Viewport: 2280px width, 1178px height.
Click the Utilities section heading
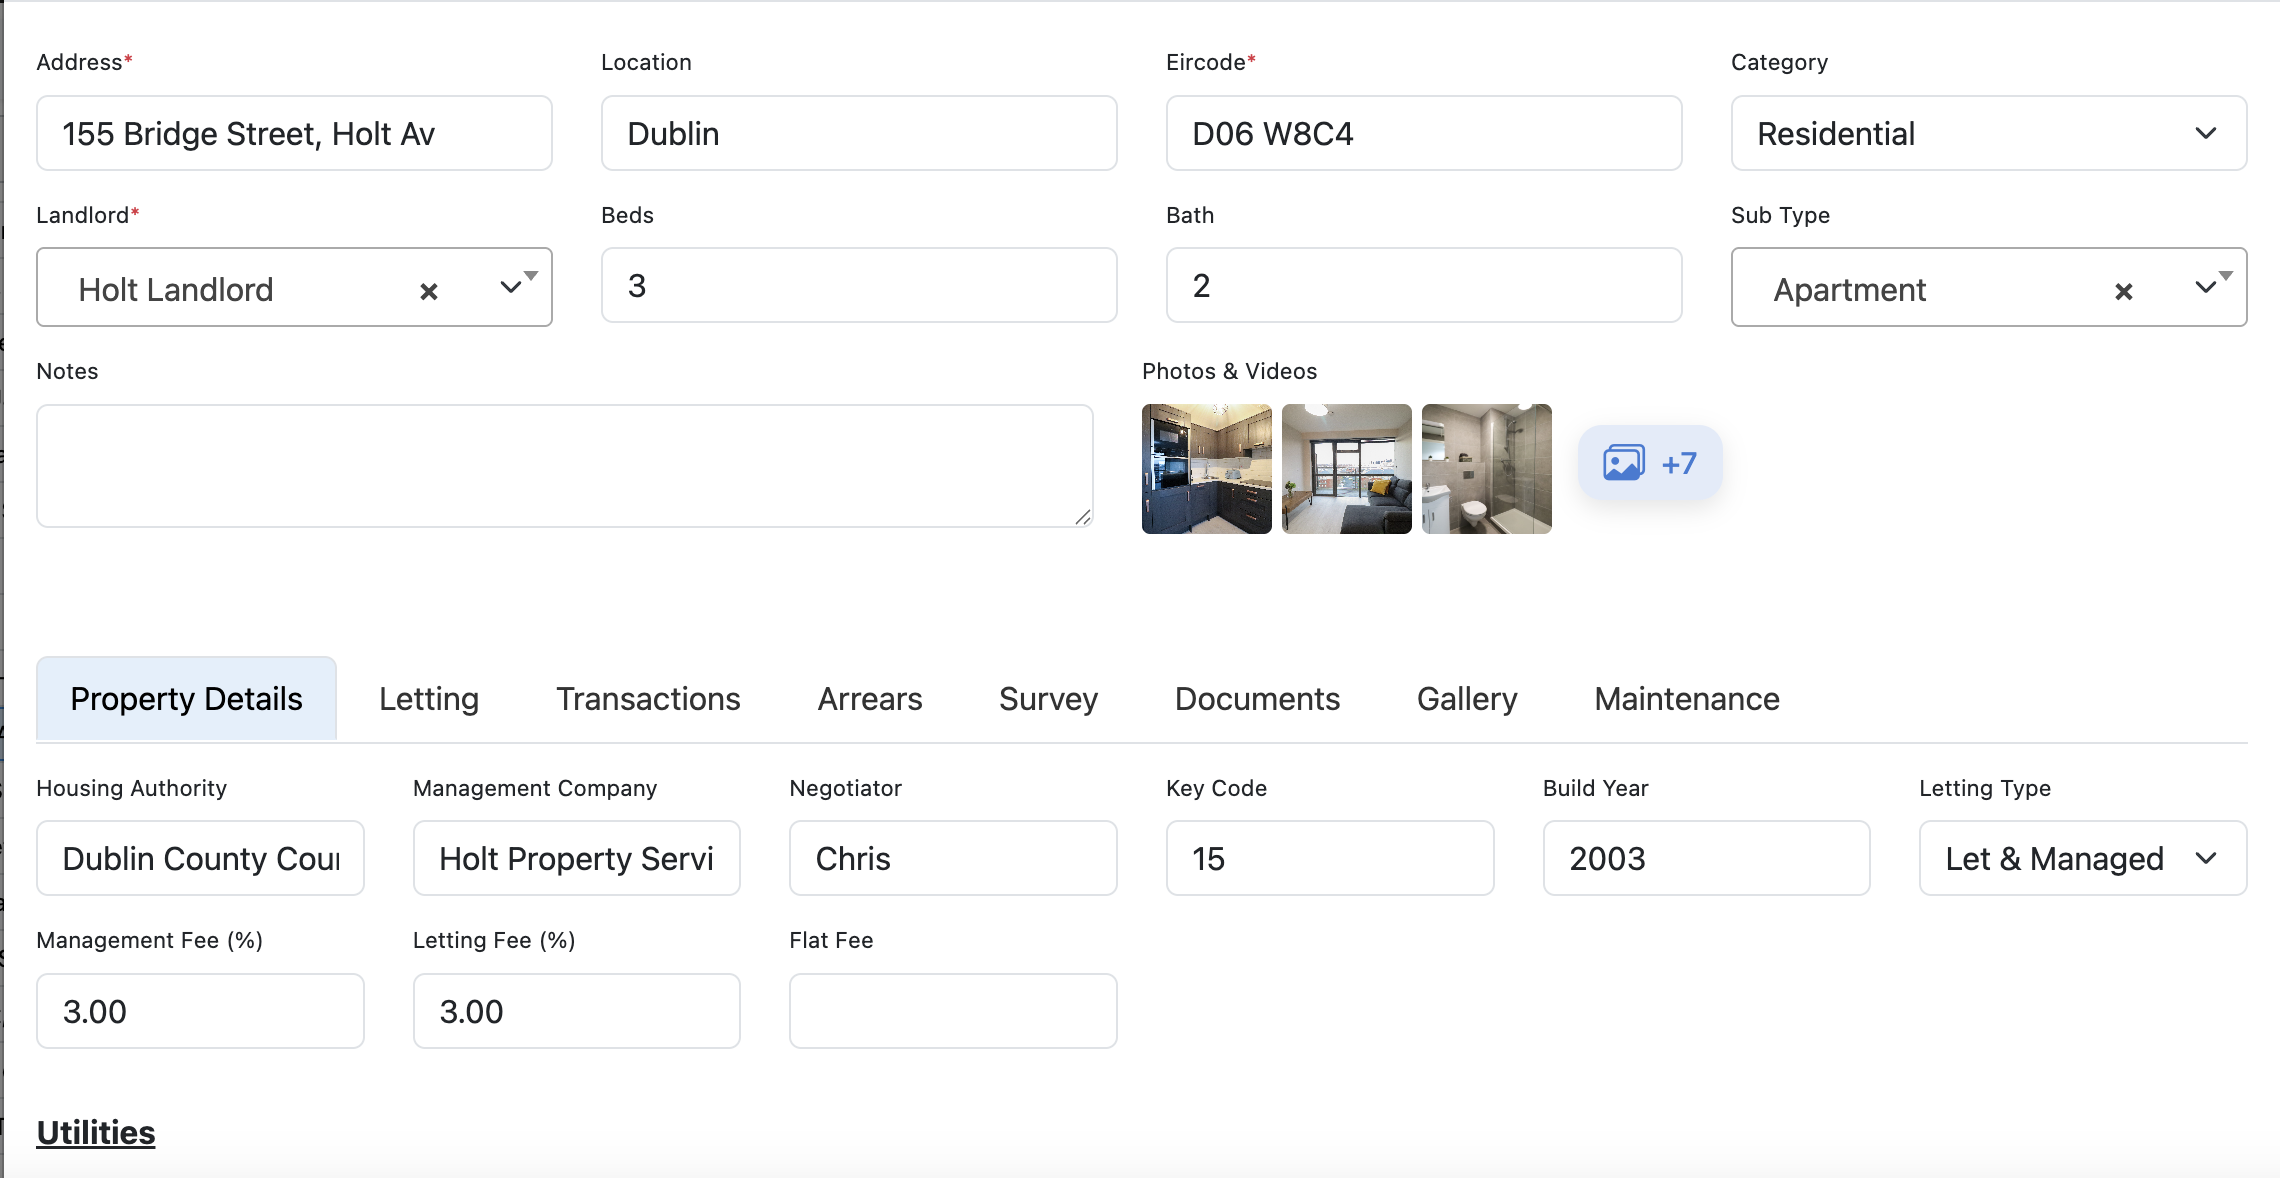[95, 1132]
